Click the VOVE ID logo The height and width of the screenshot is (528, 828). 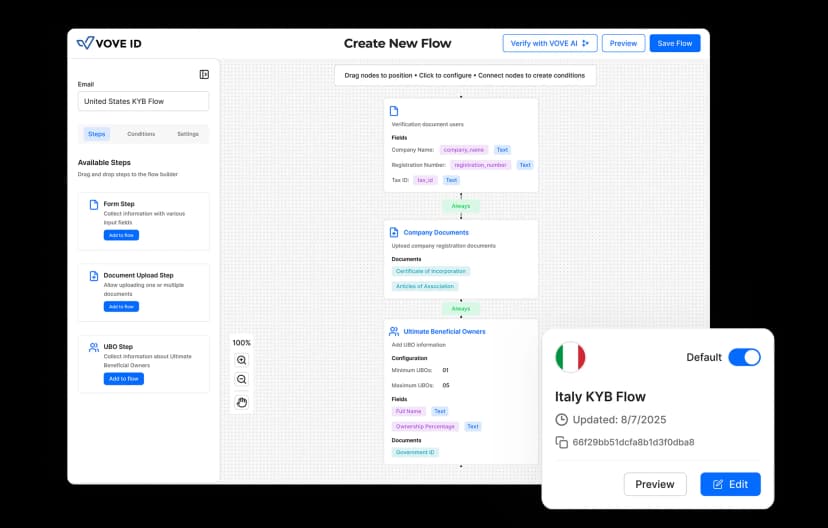coord(114,43)
